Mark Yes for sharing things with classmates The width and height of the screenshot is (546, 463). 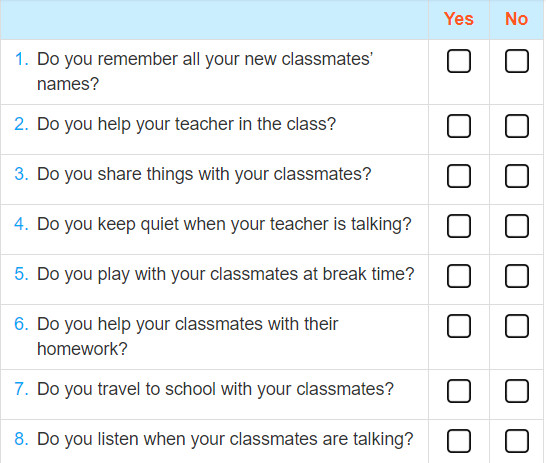pos(459,176)
